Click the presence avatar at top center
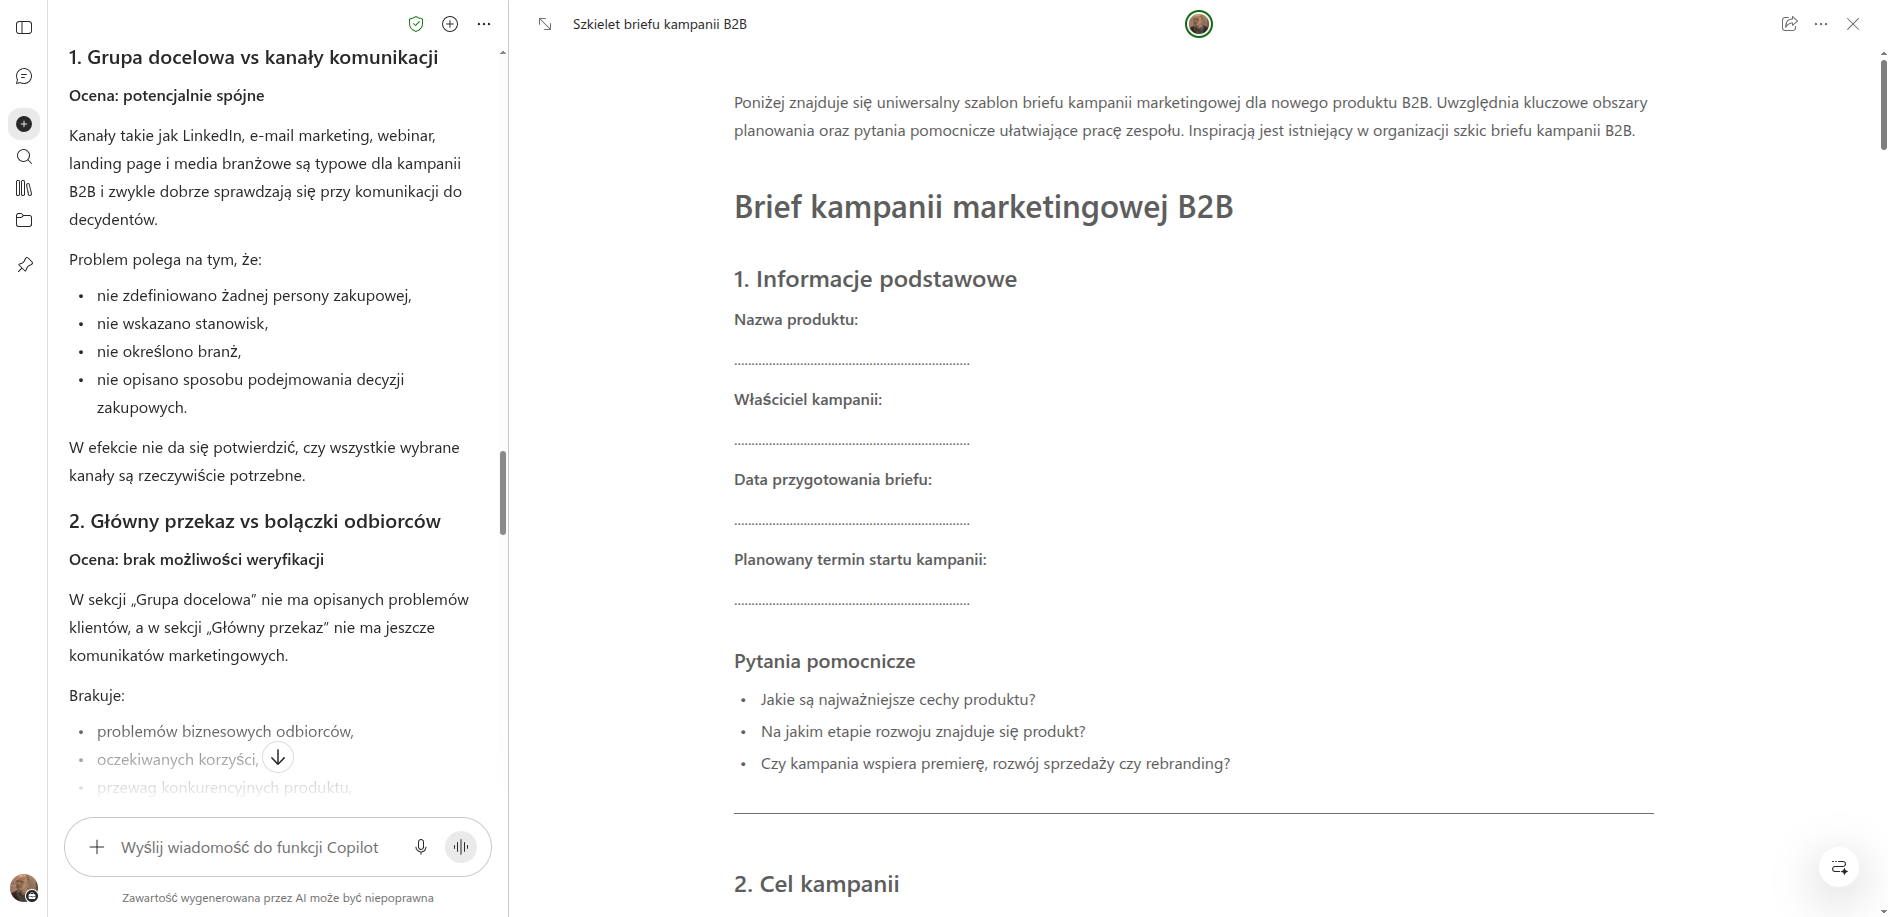The width and height of the screenshot is (1888, 917). [1199, 24]
